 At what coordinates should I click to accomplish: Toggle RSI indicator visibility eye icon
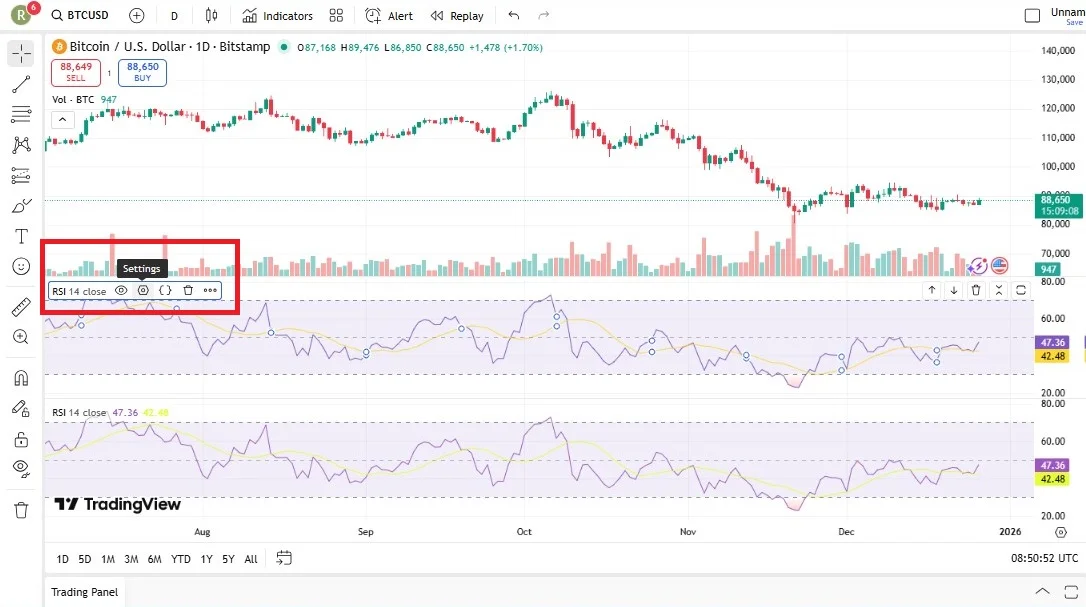(121, 290)
